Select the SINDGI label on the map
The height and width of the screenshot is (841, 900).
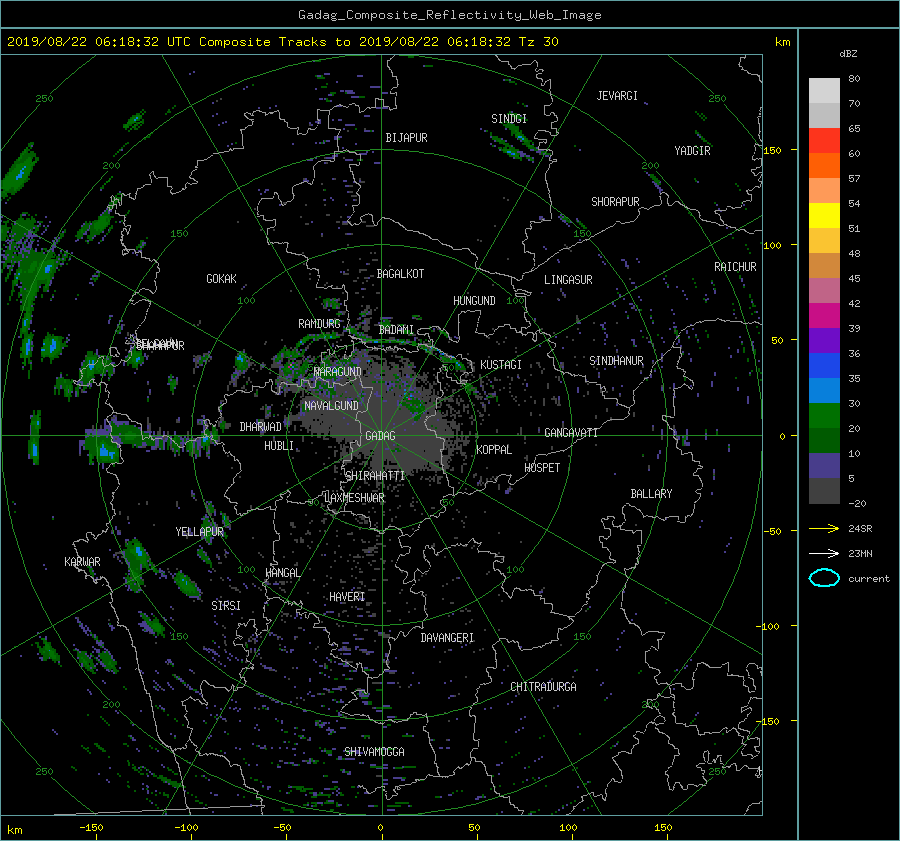(509, 119)
